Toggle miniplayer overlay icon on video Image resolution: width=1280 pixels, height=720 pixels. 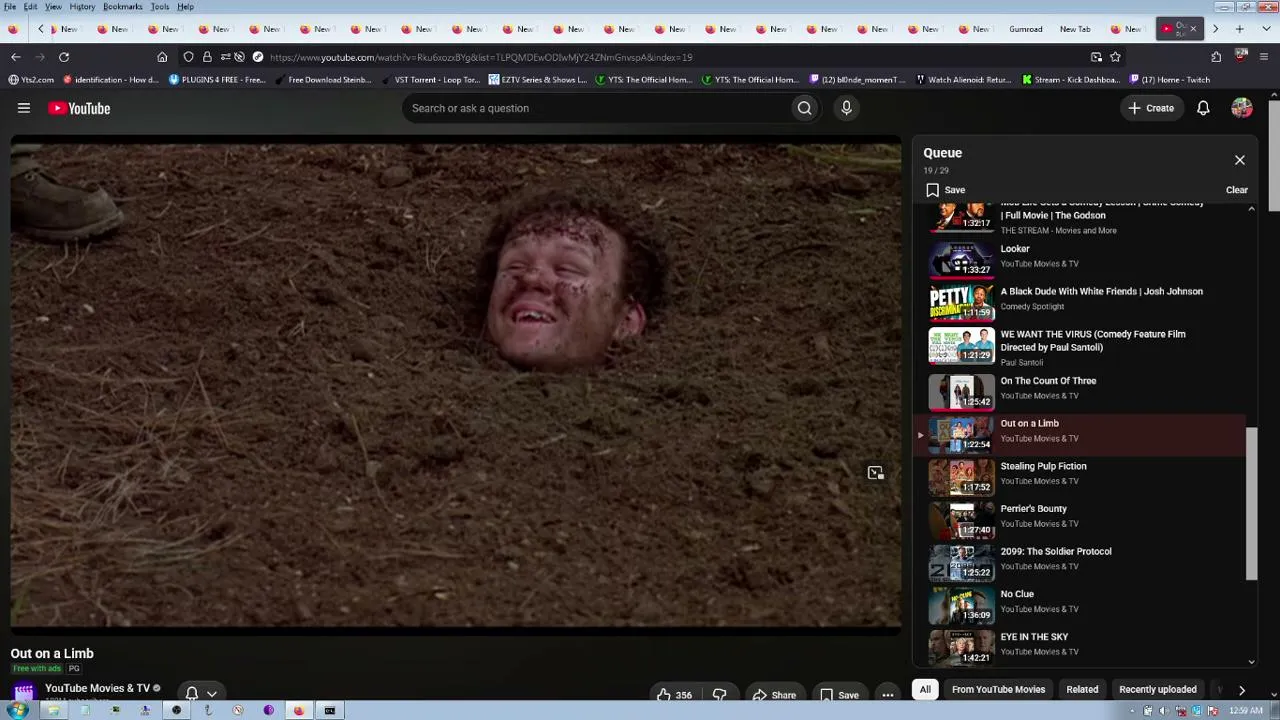[x=875, y=473]
